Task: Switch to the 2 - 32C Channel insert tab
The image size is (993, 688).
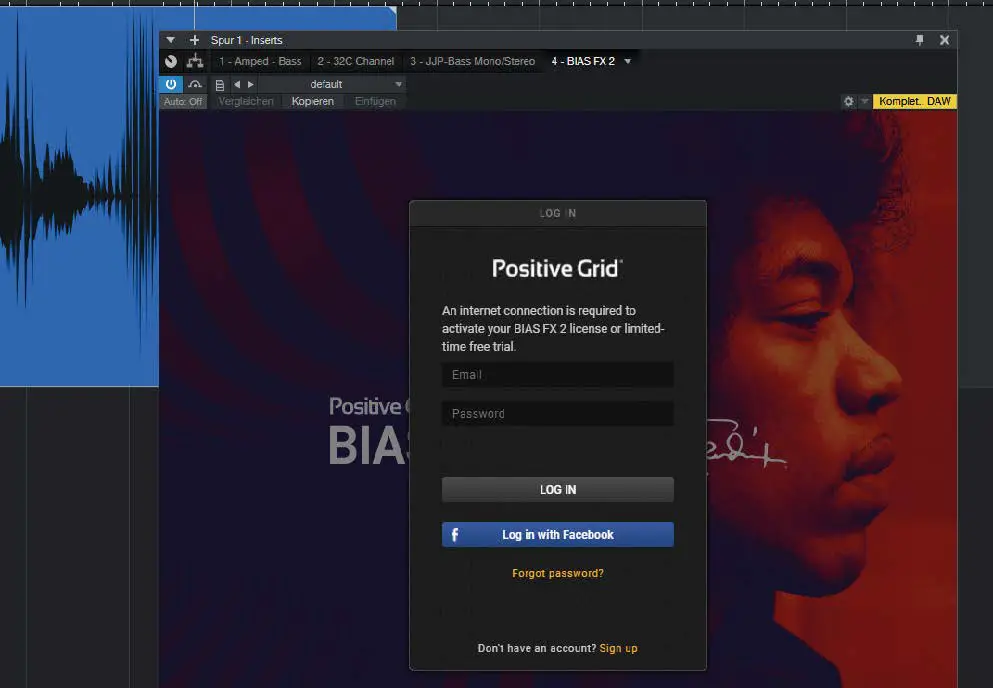Action: 354,61
